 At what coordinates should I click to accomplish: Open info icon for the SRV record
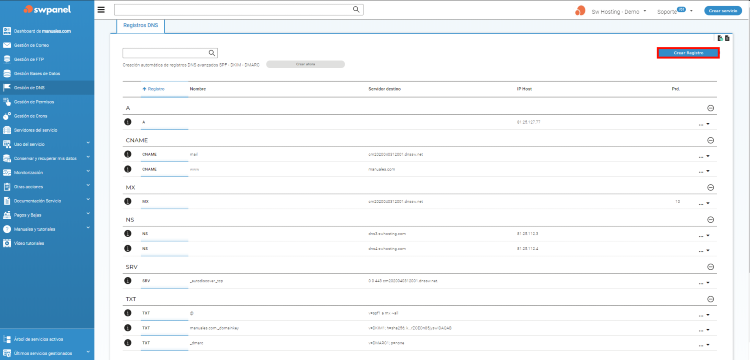pyautogui.click(x=128, y=281)
